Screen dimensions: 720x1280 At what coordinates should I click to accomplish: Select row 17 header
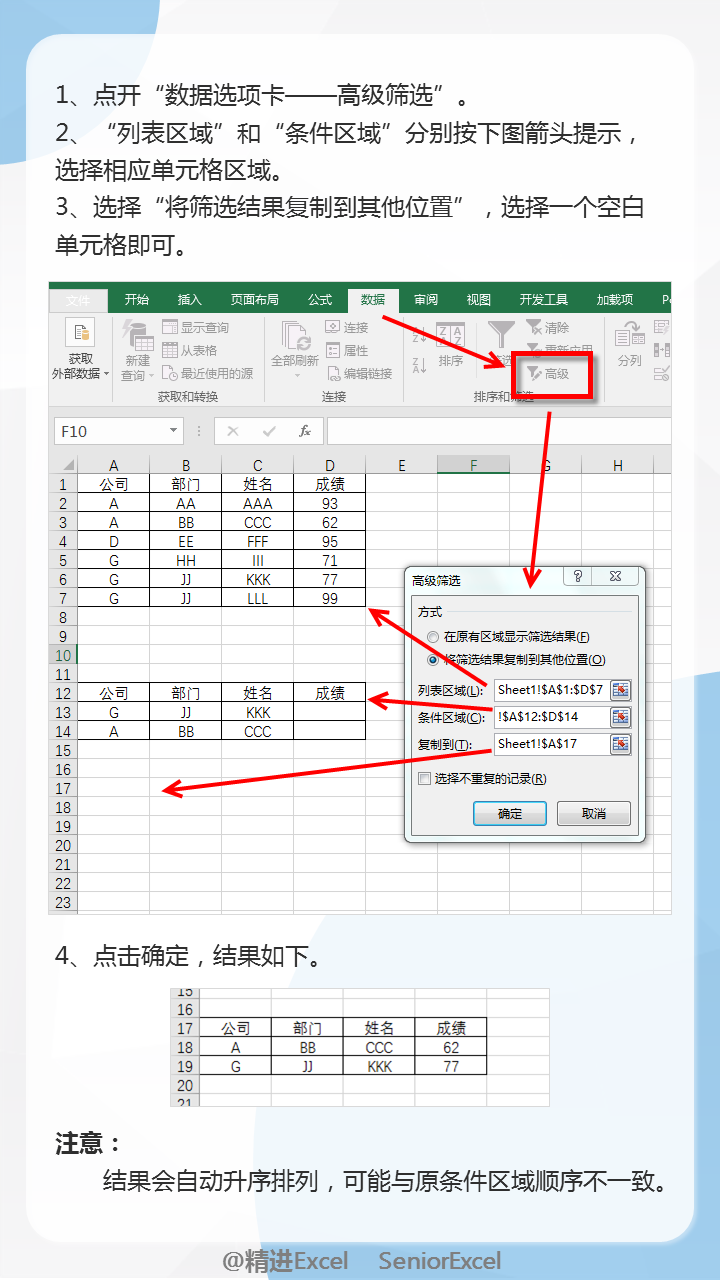64,788
